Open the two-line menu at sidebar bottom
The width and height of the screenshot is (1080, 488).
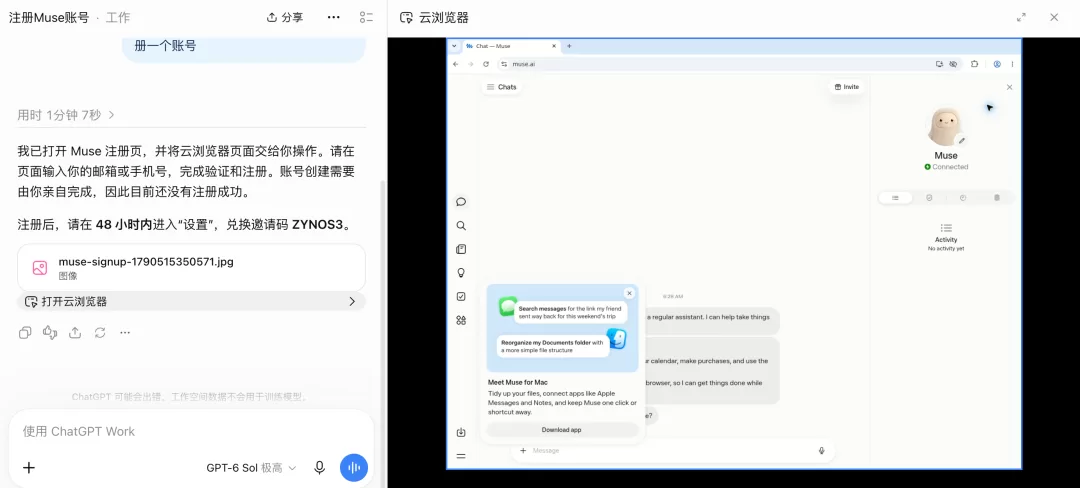coord(461,456)
